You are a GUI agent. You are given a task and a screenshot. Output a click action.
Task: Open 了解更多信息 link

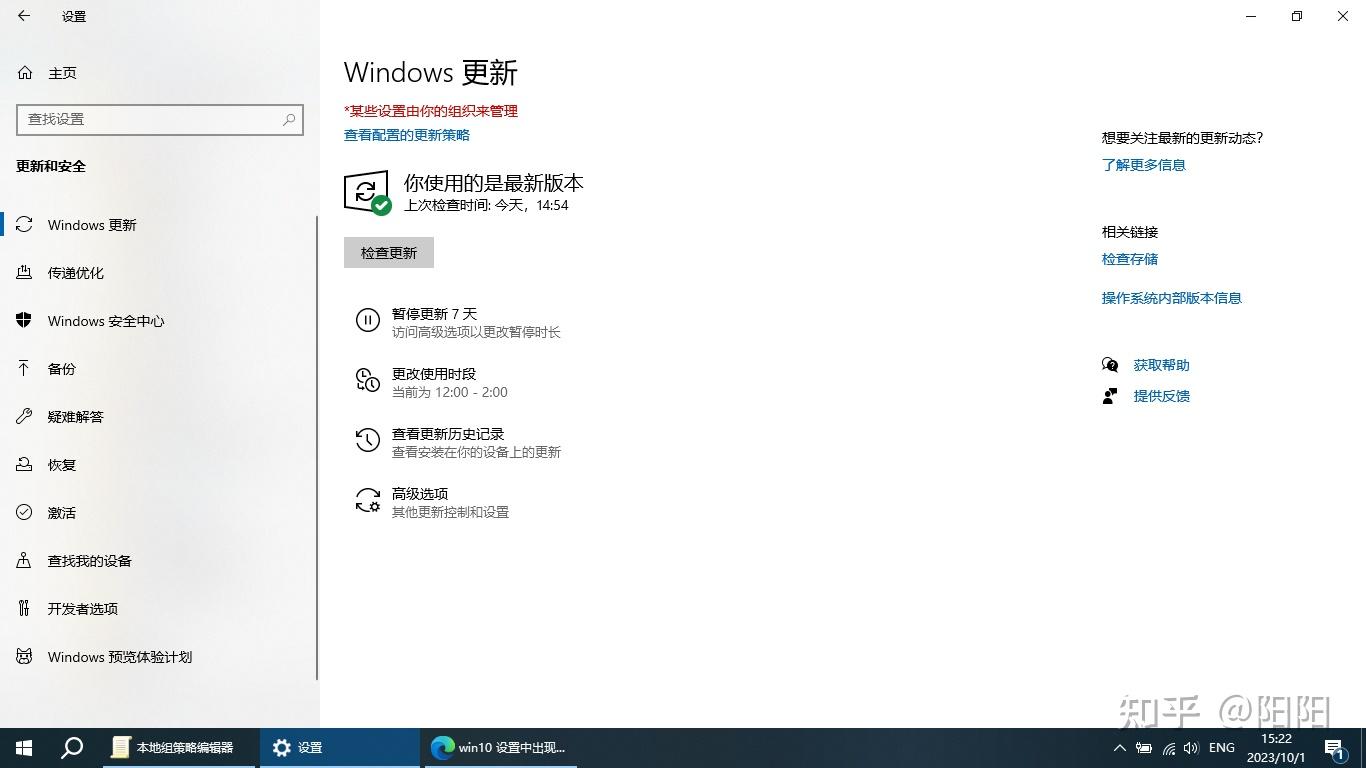(x=1144, y=165)
